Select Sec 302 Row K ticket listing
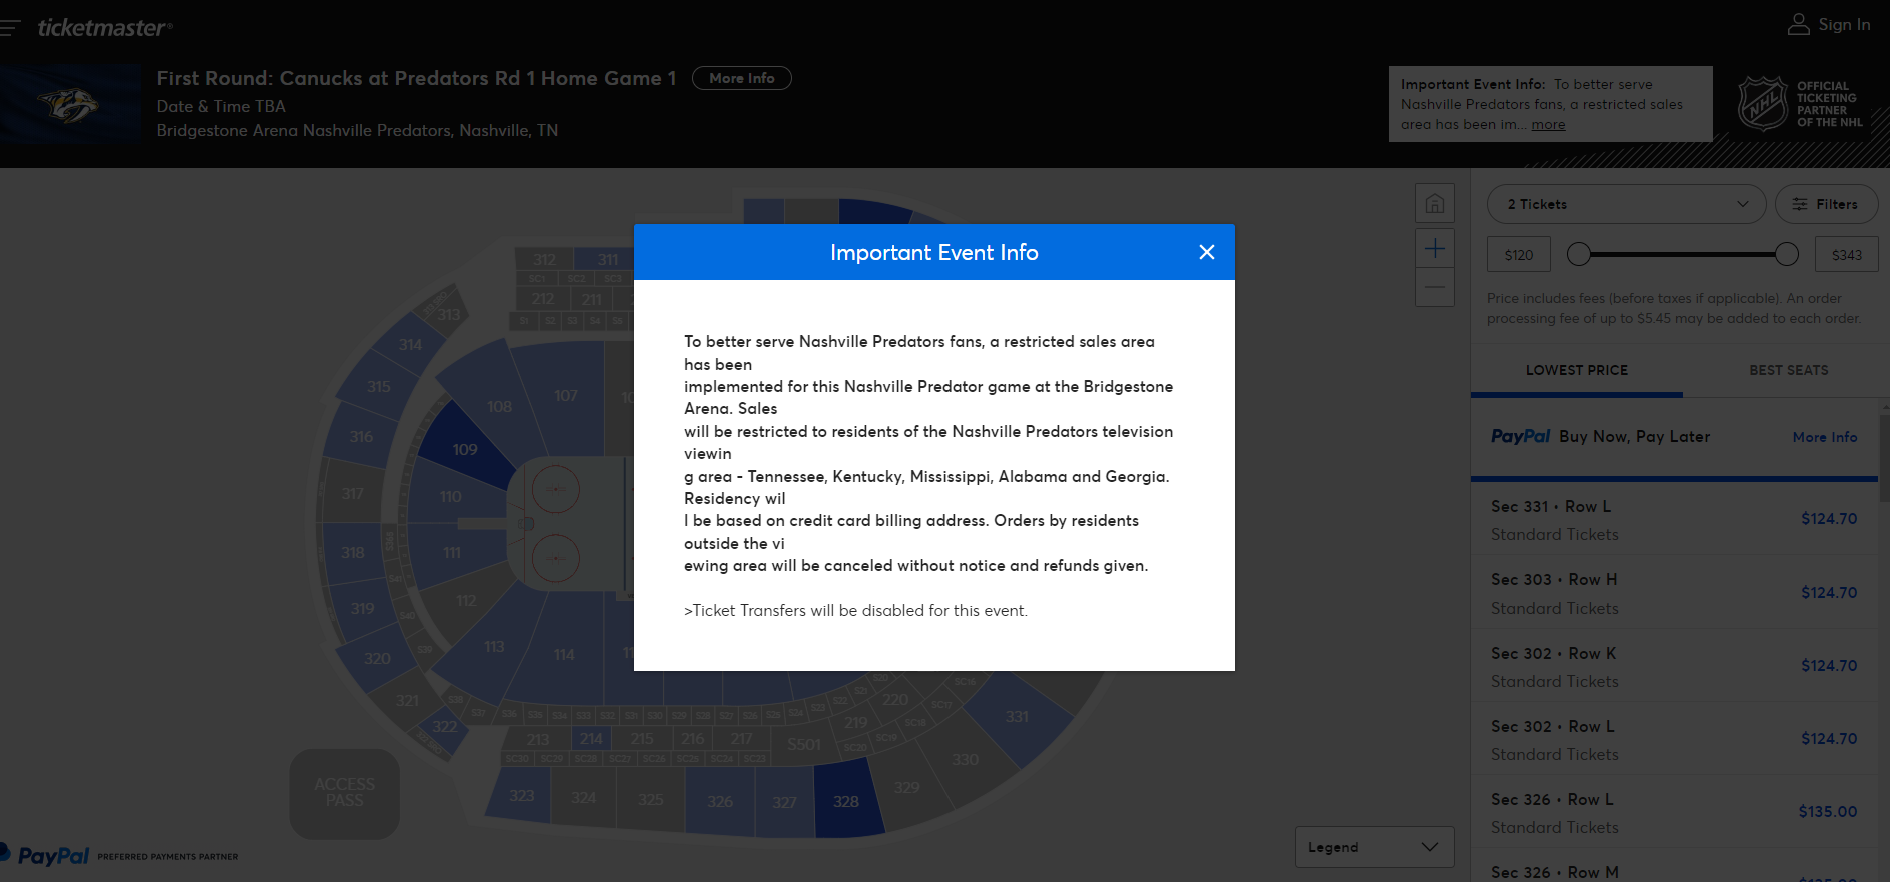The height and width of the screenshot is (882, 1890). 1675,665
